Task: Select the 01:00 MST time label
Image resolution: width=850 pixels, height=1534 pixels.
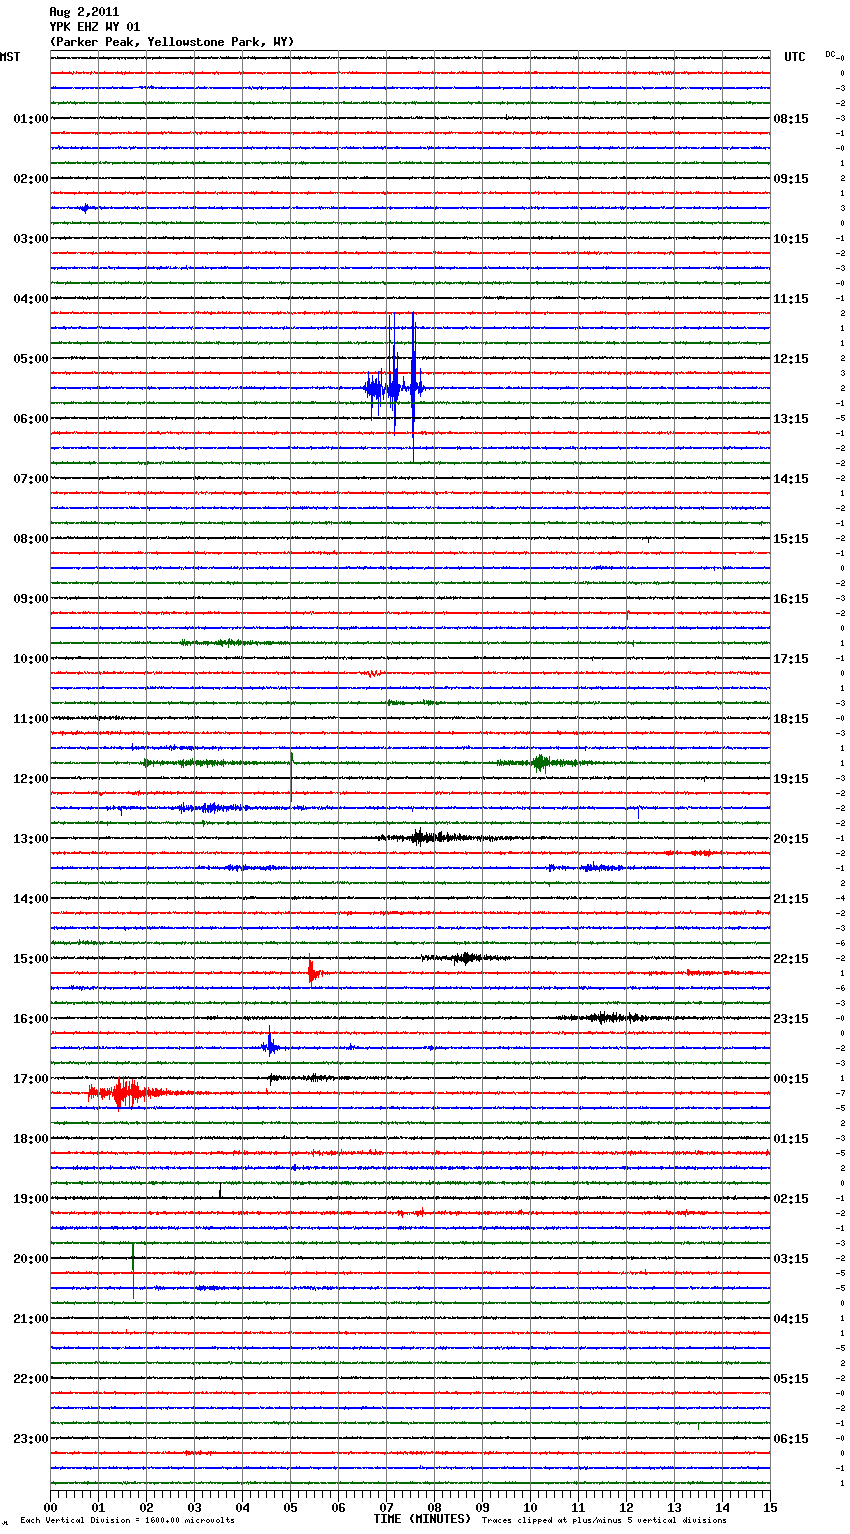Action: tap(30, 119)
